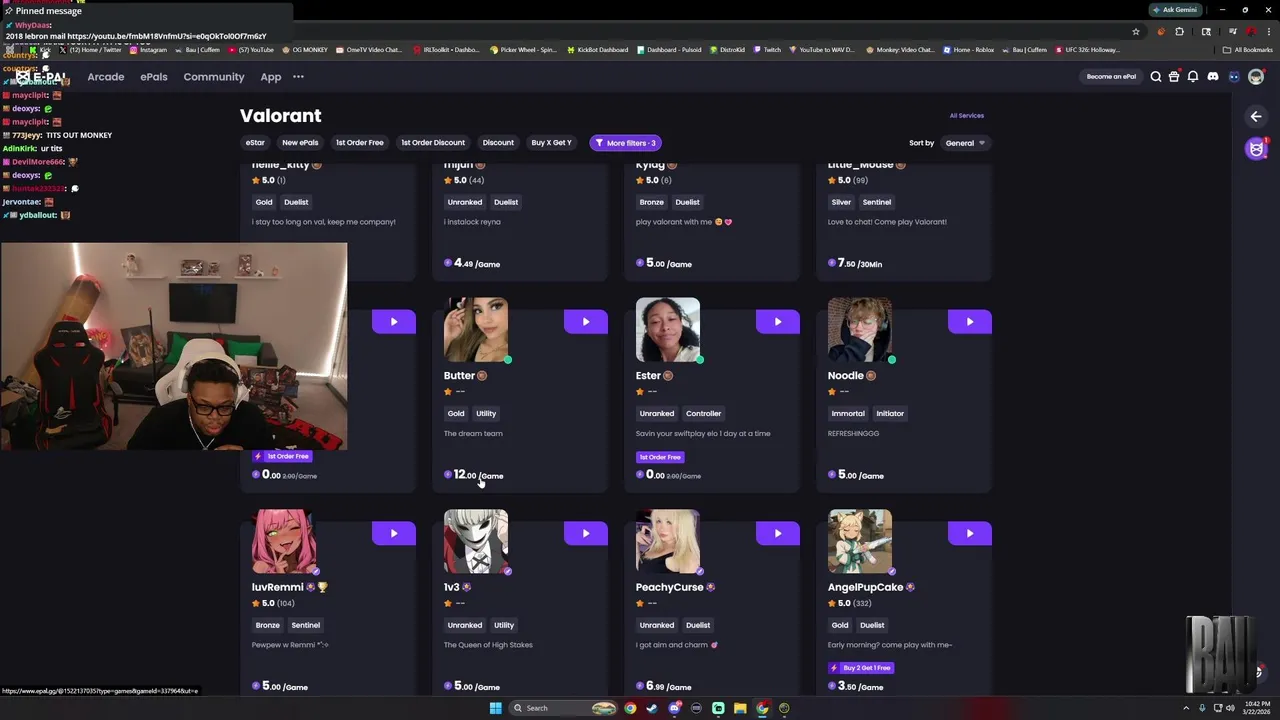Play AngelPupCake's voice intro

(x=970, y=533)
